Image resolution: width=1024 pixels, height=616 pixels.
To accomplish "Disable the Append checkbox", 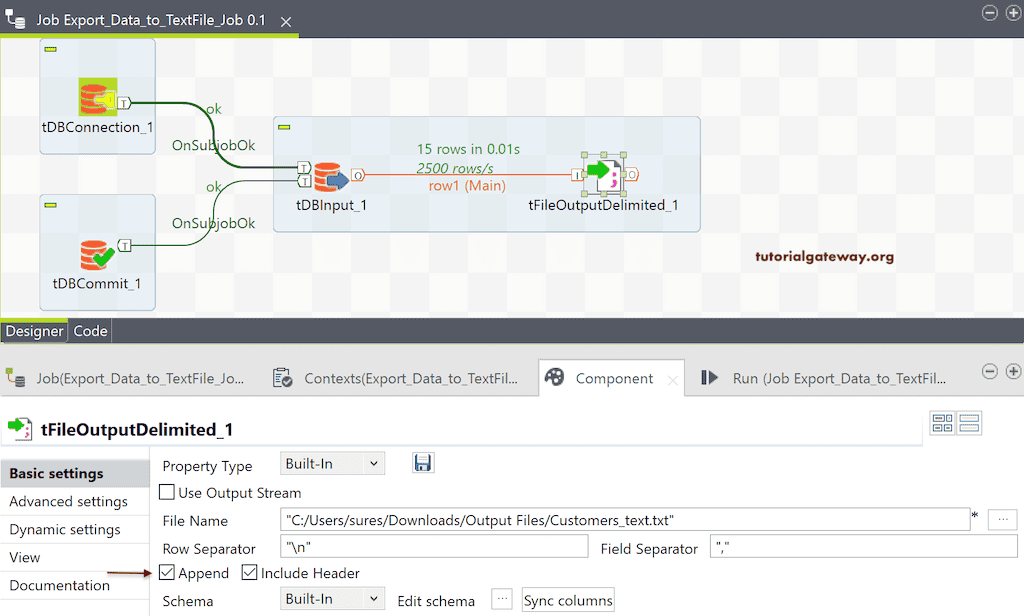I will [x=166, y=573].
